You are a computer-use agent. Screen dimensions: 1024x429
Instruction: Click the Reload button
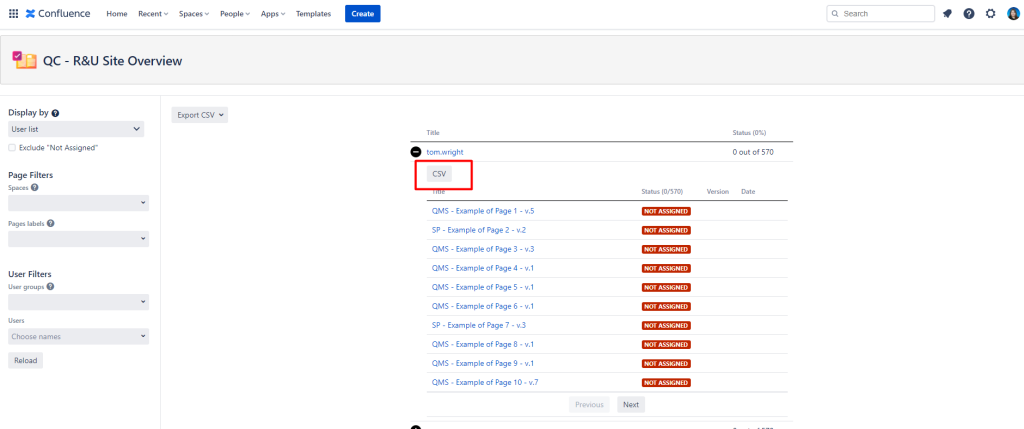25,361
